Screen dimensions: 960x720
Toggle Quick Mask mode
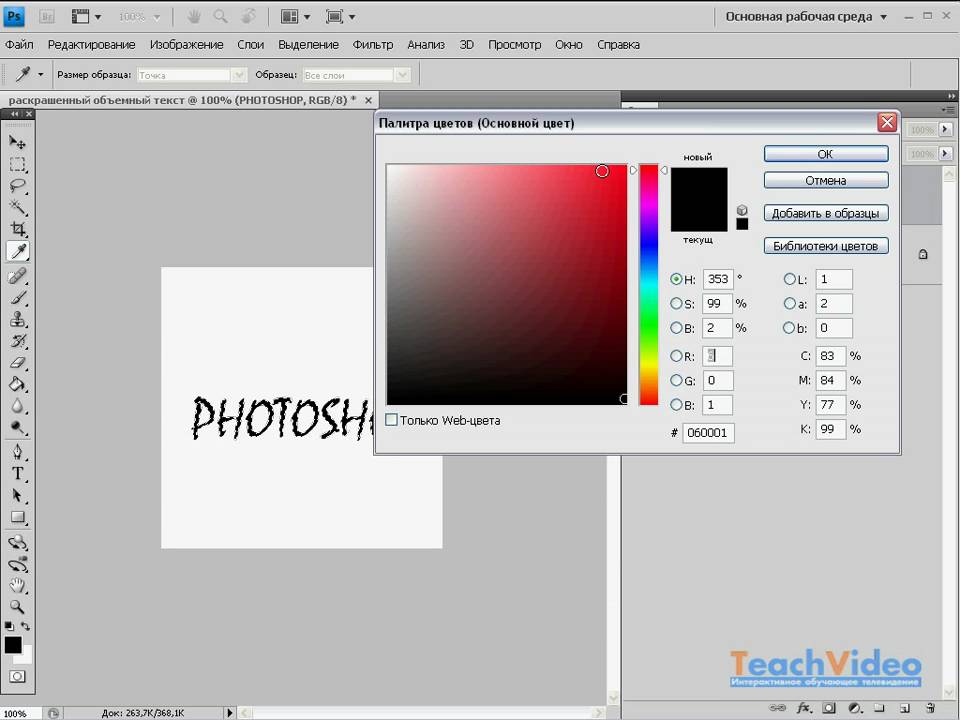tap(17, 677)
